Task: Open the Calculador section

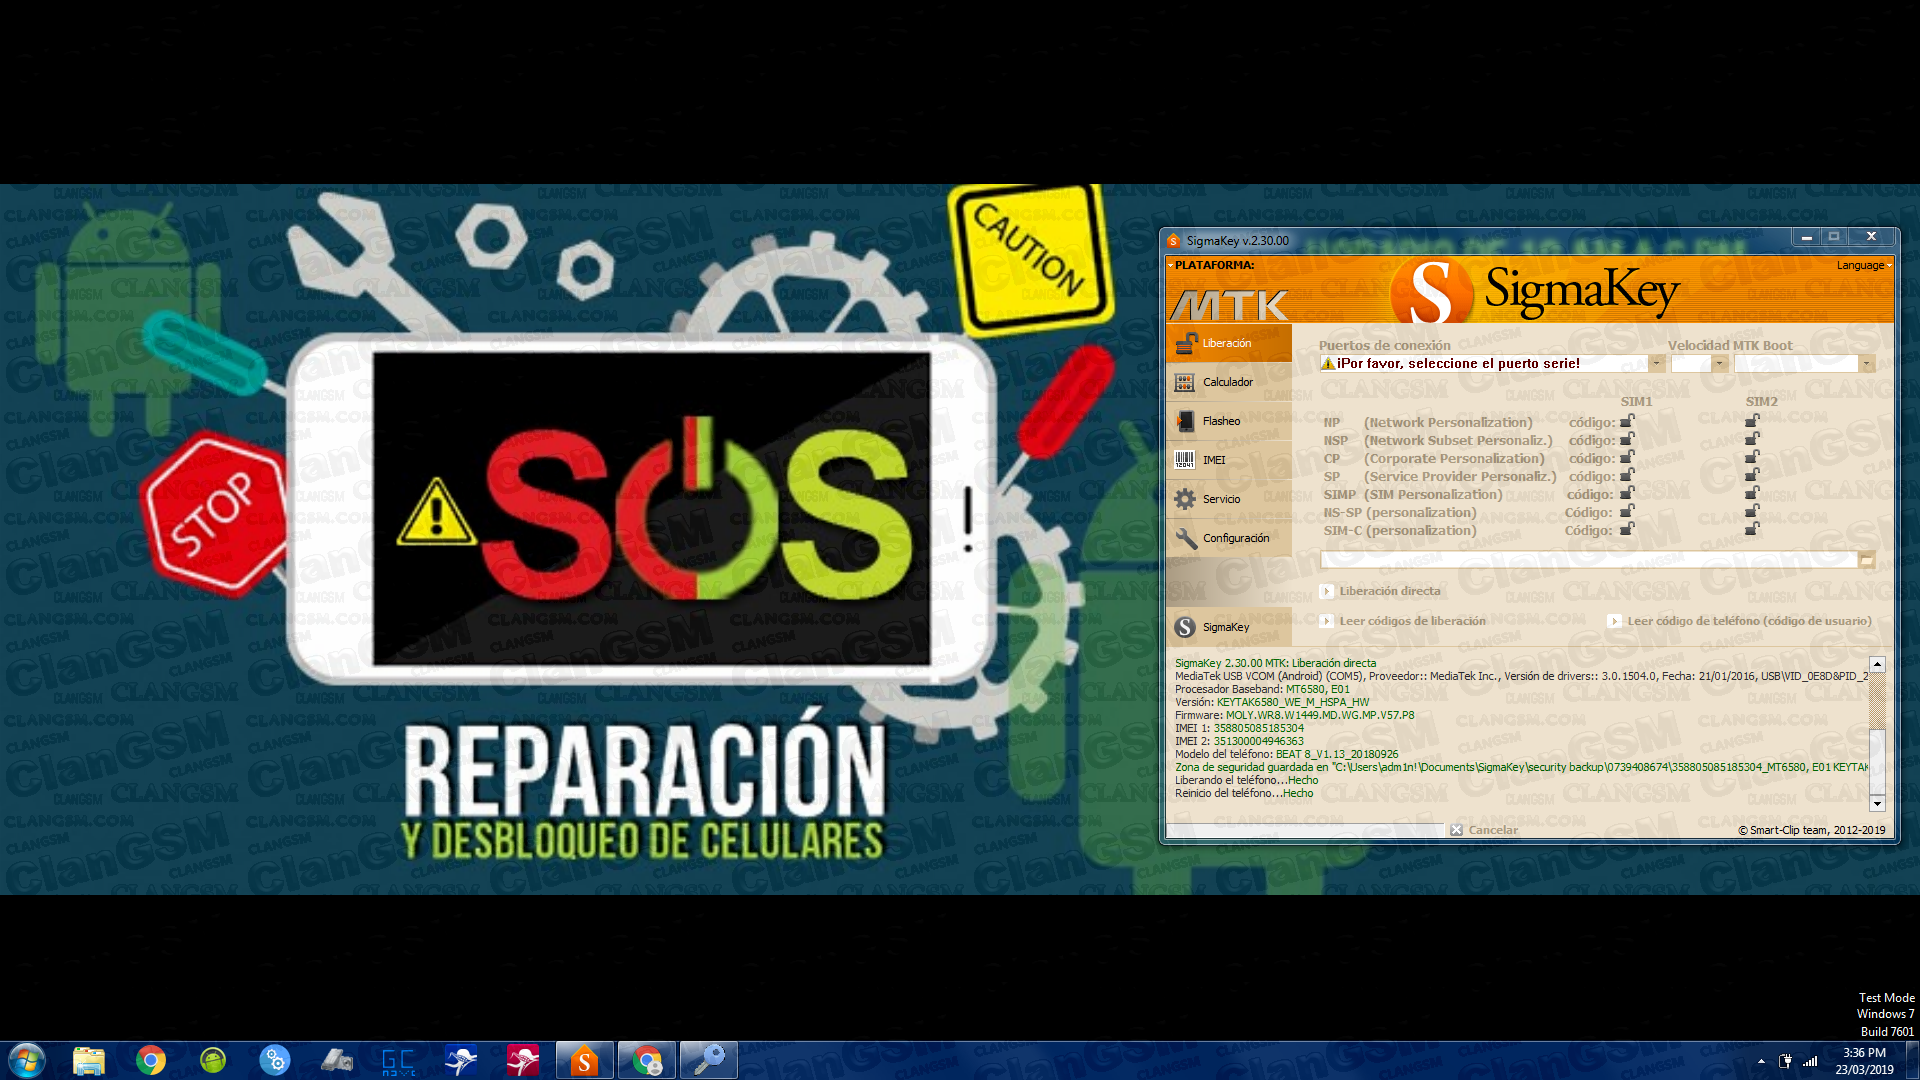Action: point(1229,382)
